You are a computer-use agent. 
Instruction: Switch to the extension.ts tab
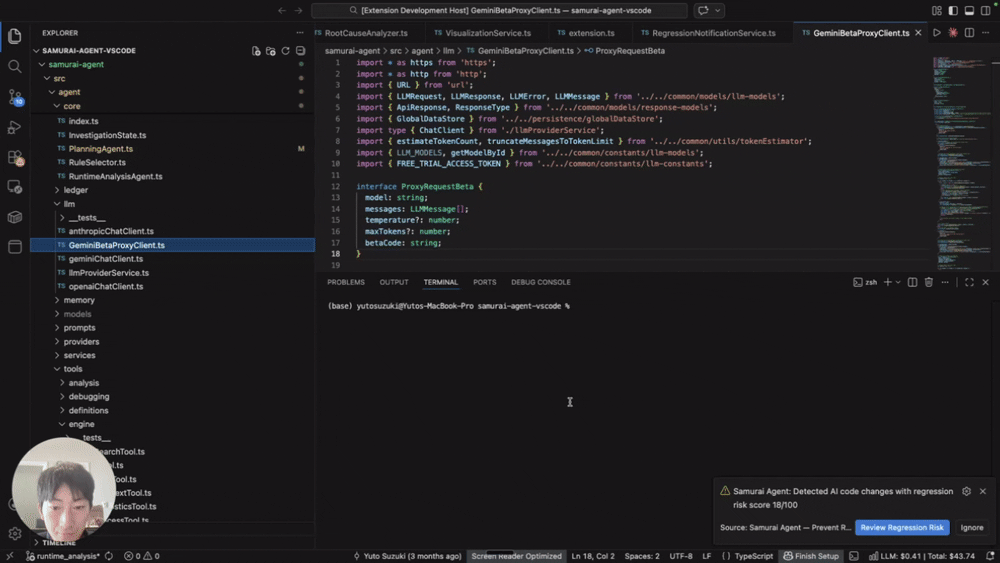click(x=591, y=33)
